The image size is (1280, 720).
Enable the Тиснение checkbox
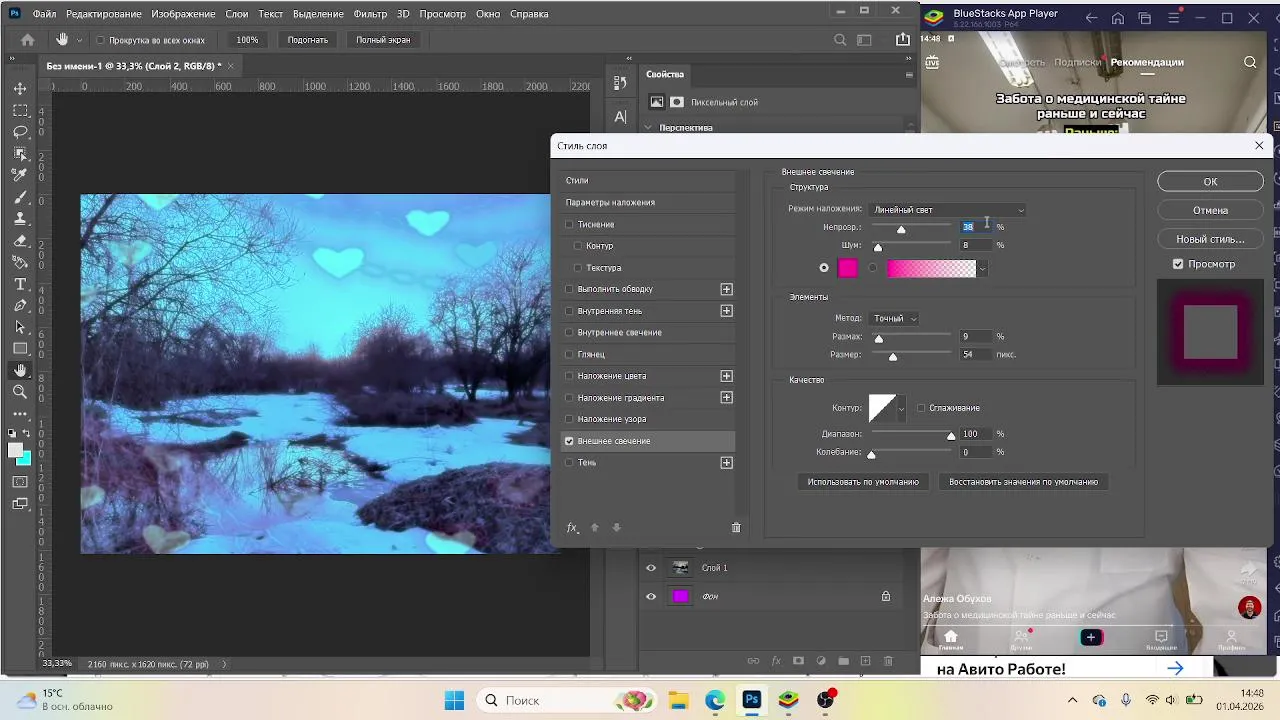(569, 224)
